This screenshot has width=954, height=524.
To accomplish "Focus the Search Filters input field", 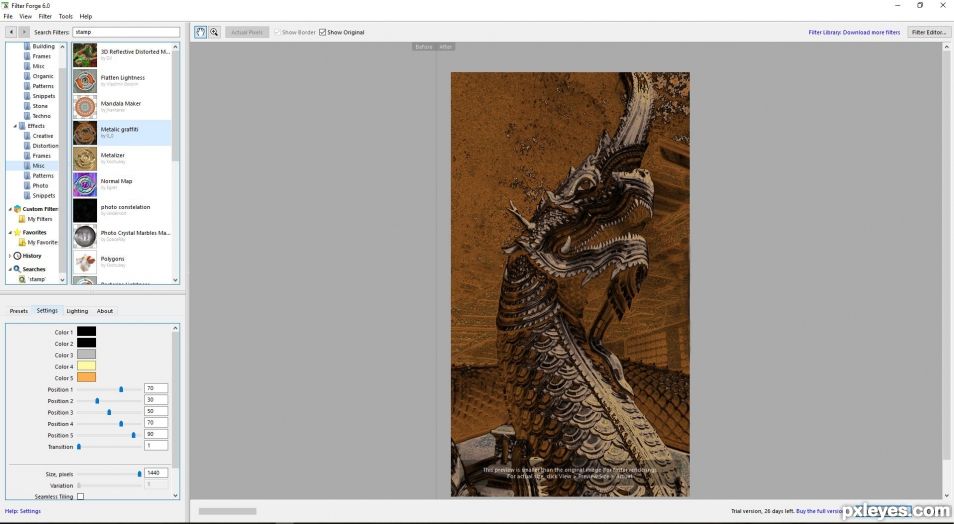I will pos(127,32).
